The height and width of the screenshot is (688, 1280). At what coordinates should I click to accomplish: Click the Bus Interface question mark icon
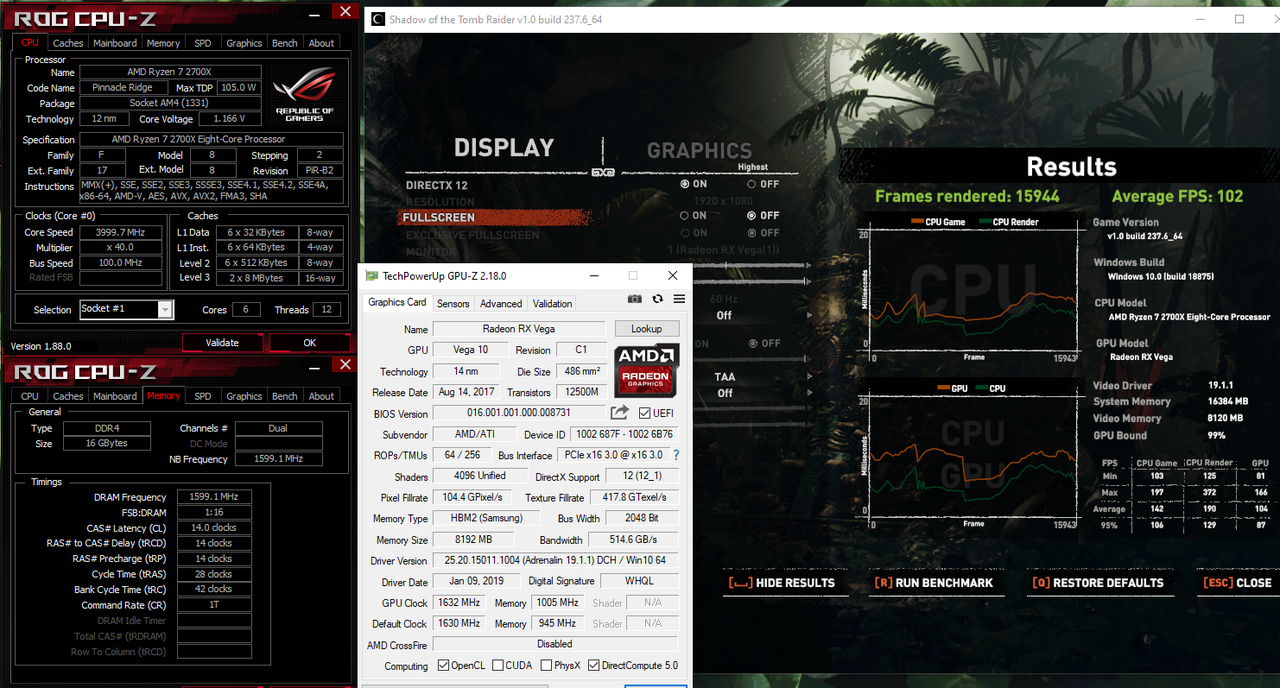[x=676, y=455]
